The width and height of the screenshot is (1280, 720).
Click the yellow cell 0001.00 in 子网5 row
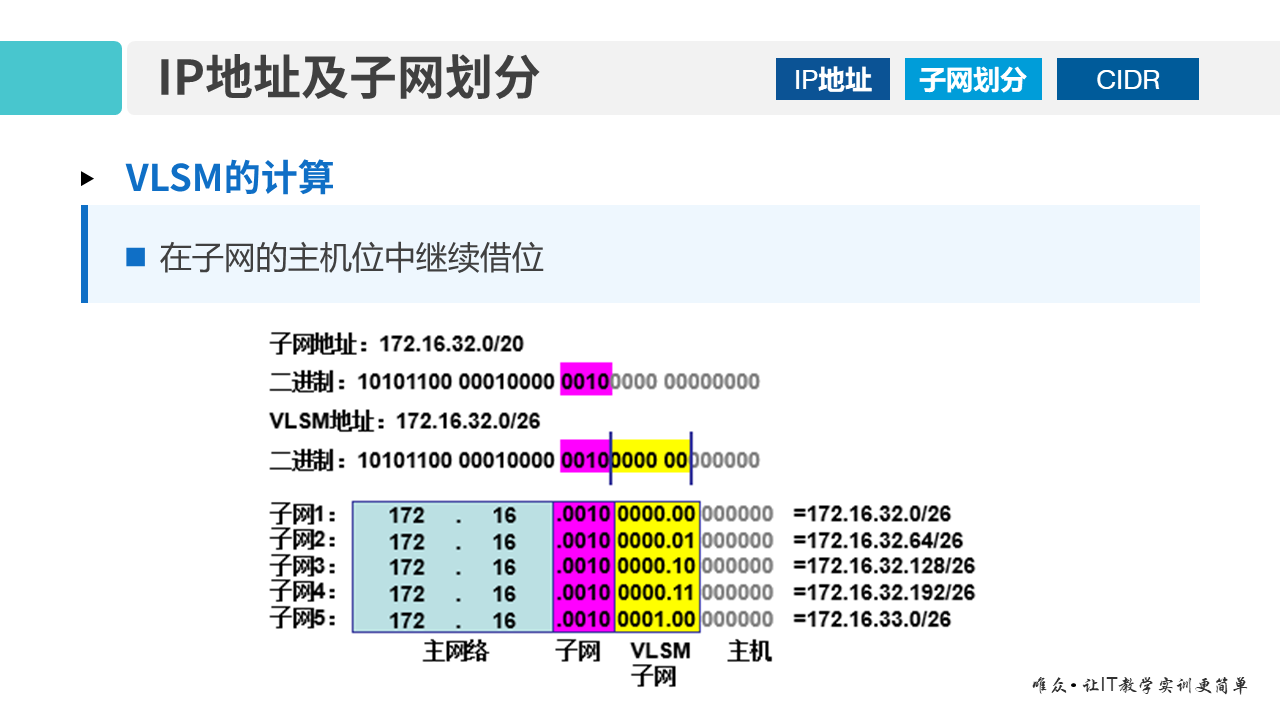pyautogui.click(x=656, y=619)
